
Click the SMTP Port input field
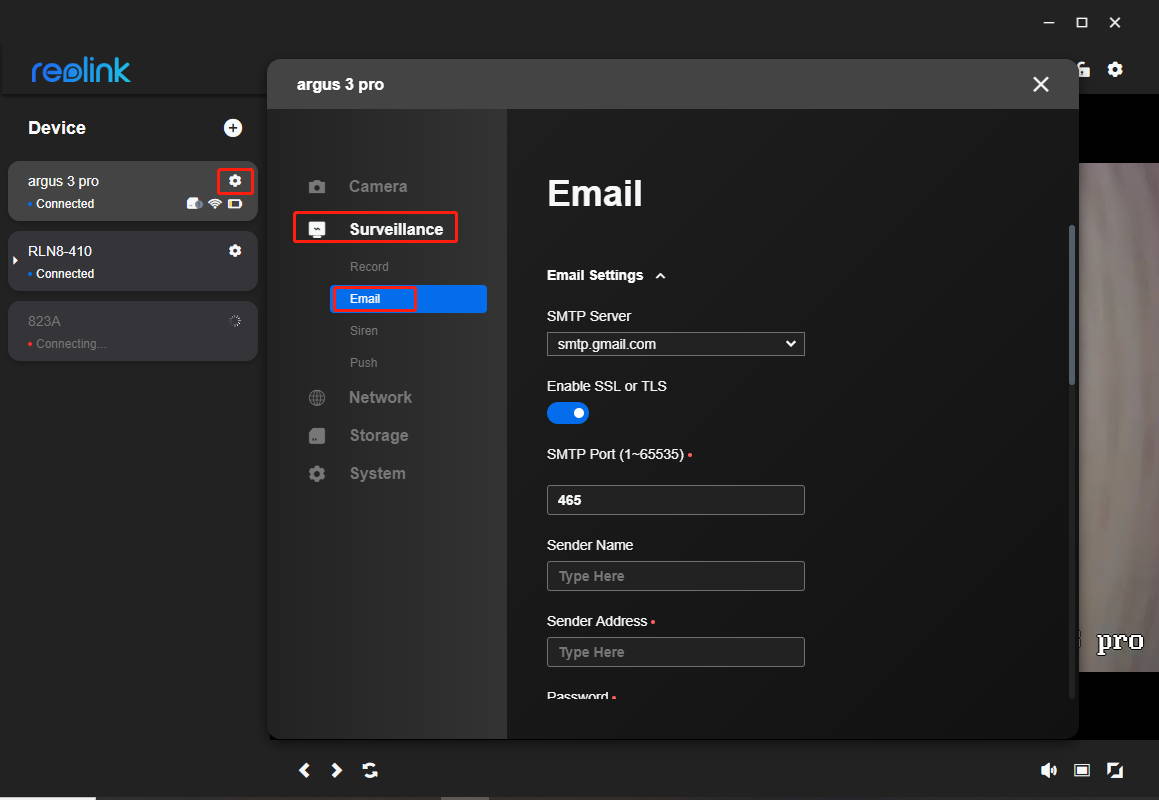[676, 500]
